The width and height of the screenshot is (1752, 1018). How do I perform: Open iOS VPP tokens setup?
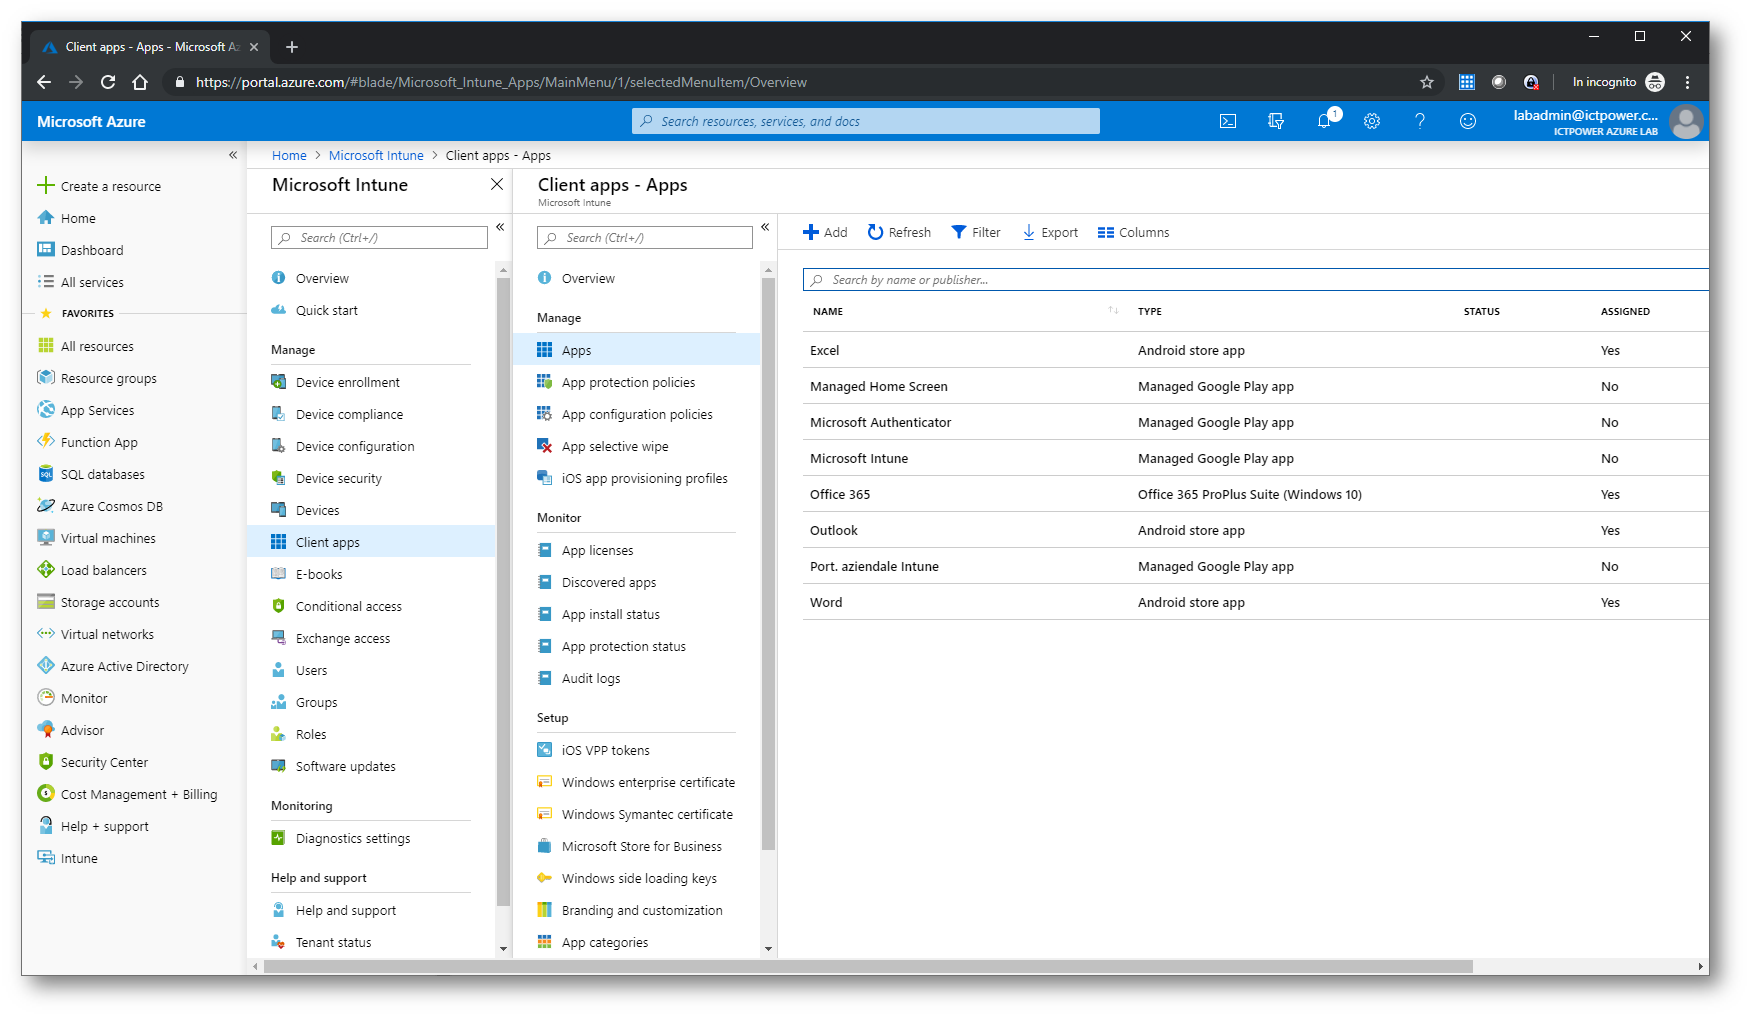click(x=593, y=750)
